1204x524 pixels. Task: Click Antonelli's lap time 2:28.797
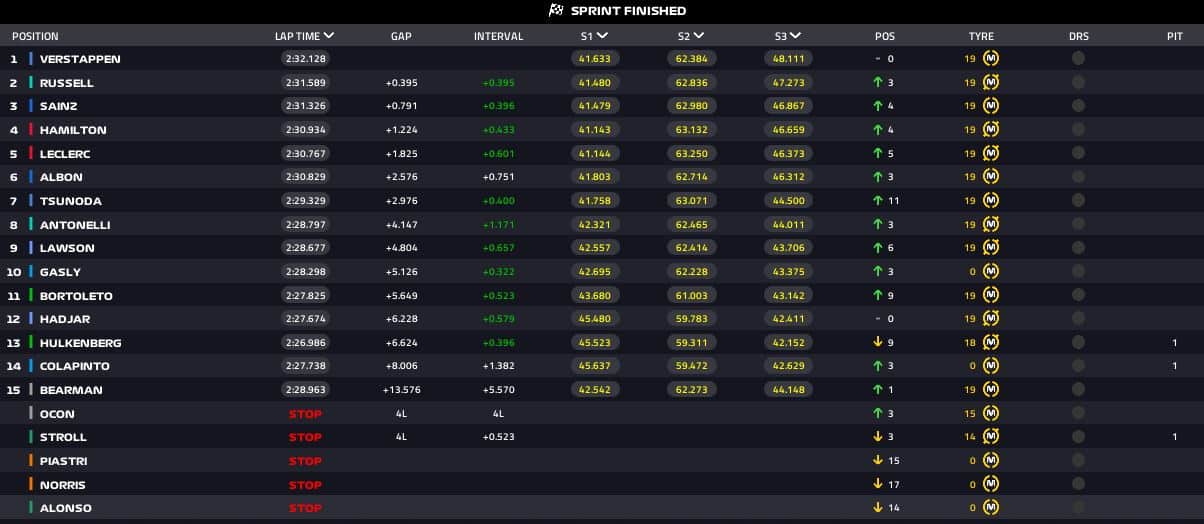305,225
